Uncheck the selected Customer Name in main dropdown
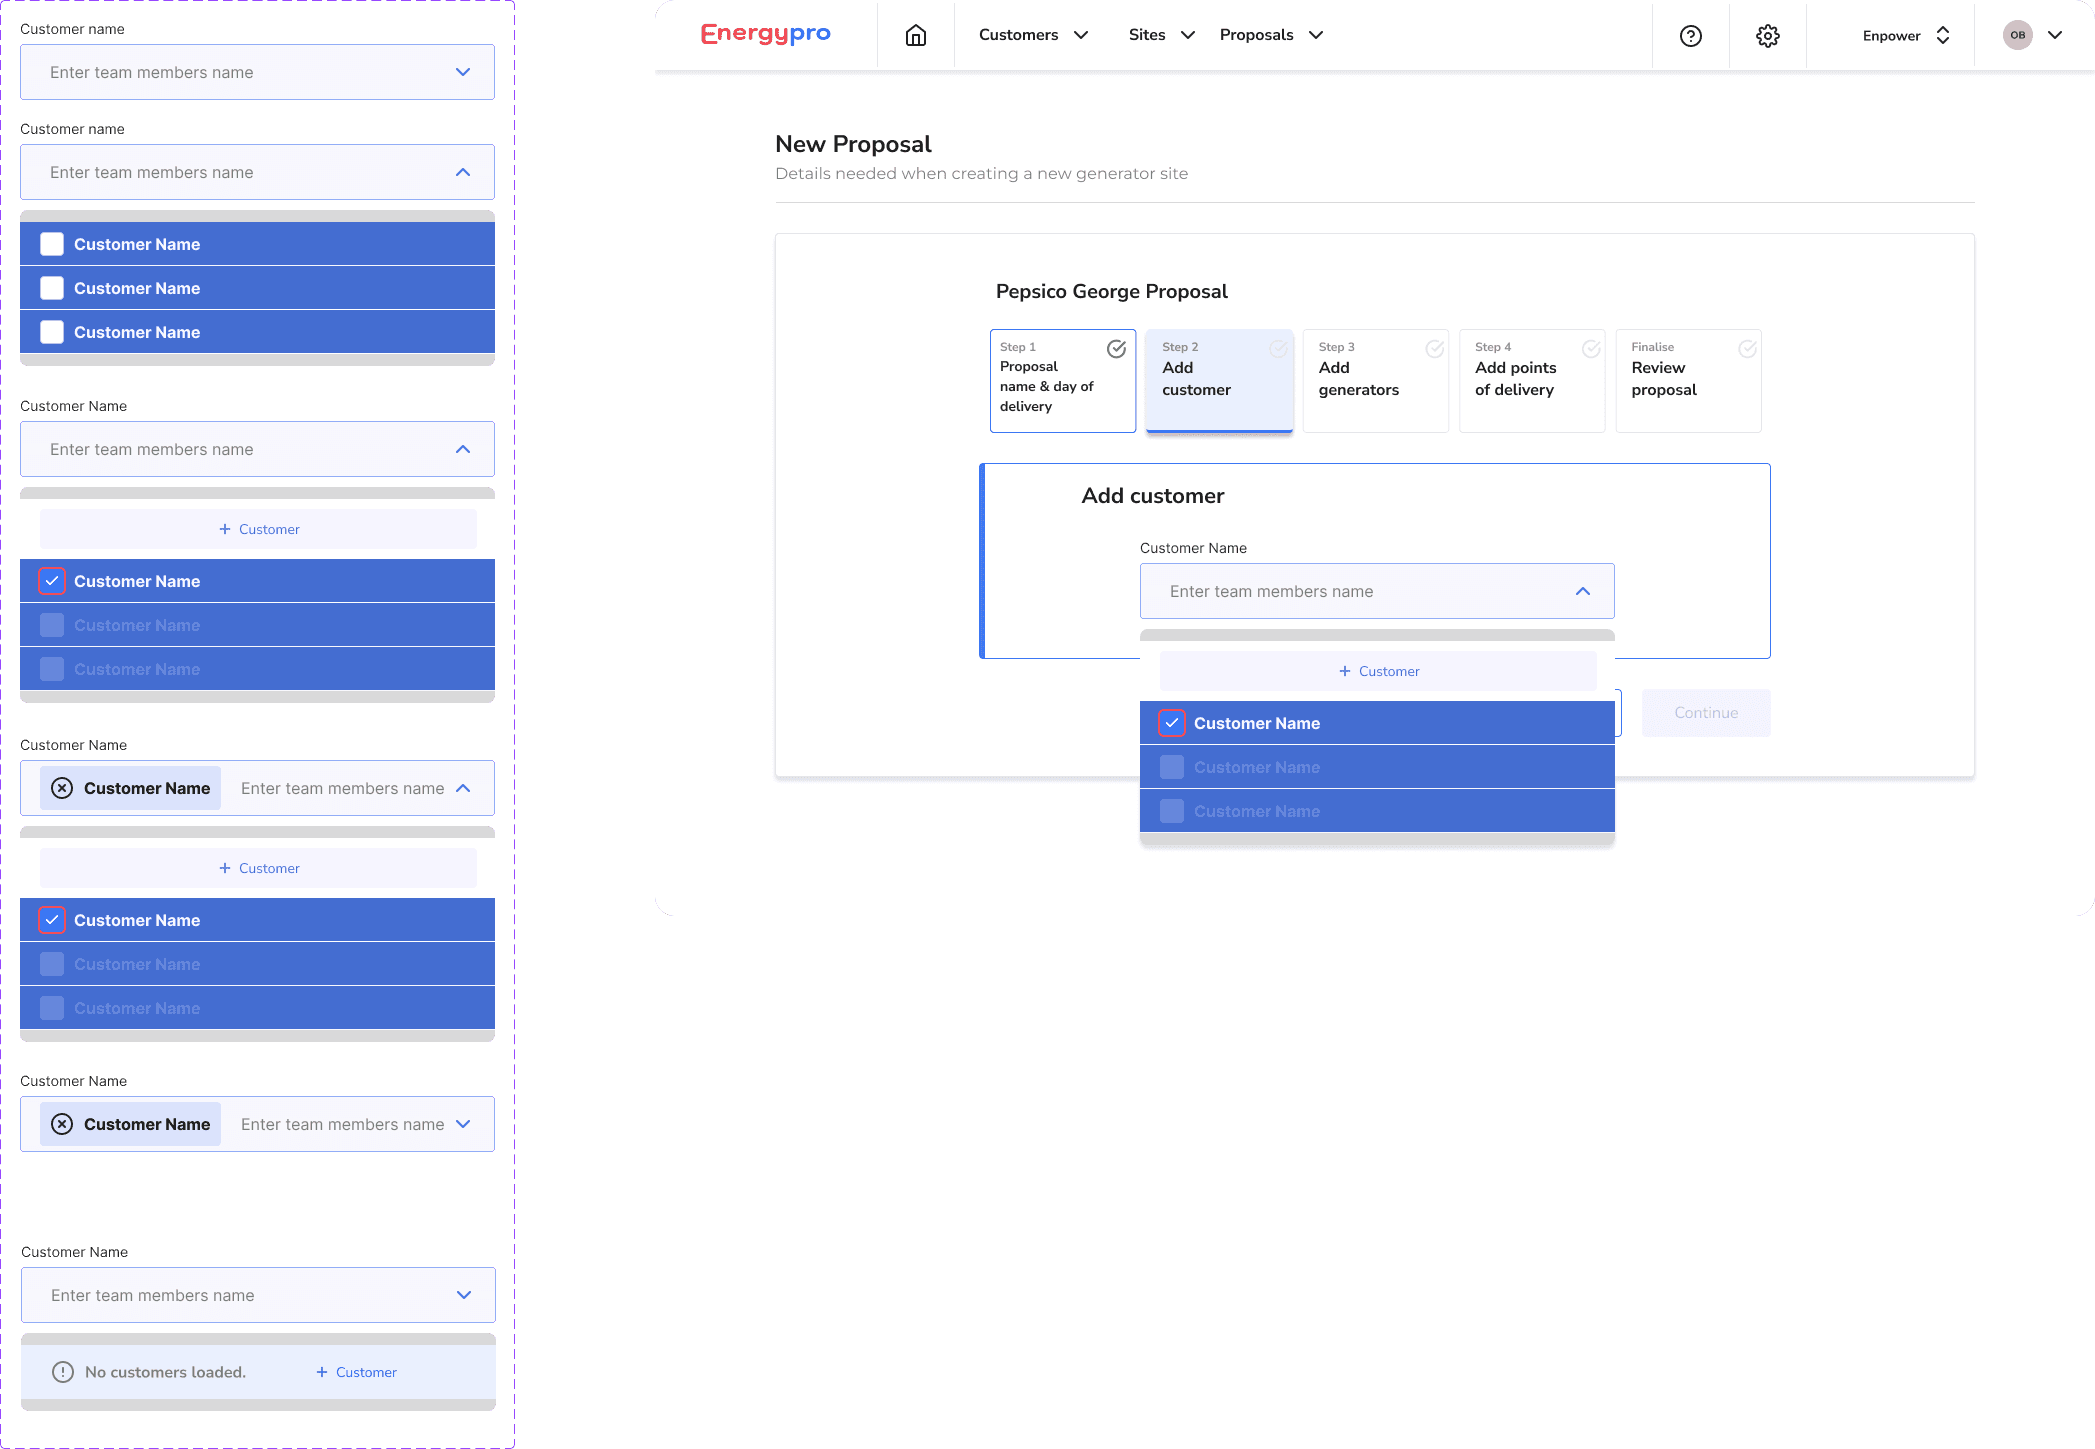Viewport: 2095px width, 1449px height. pyautogui.click(x=1171, y=723)
